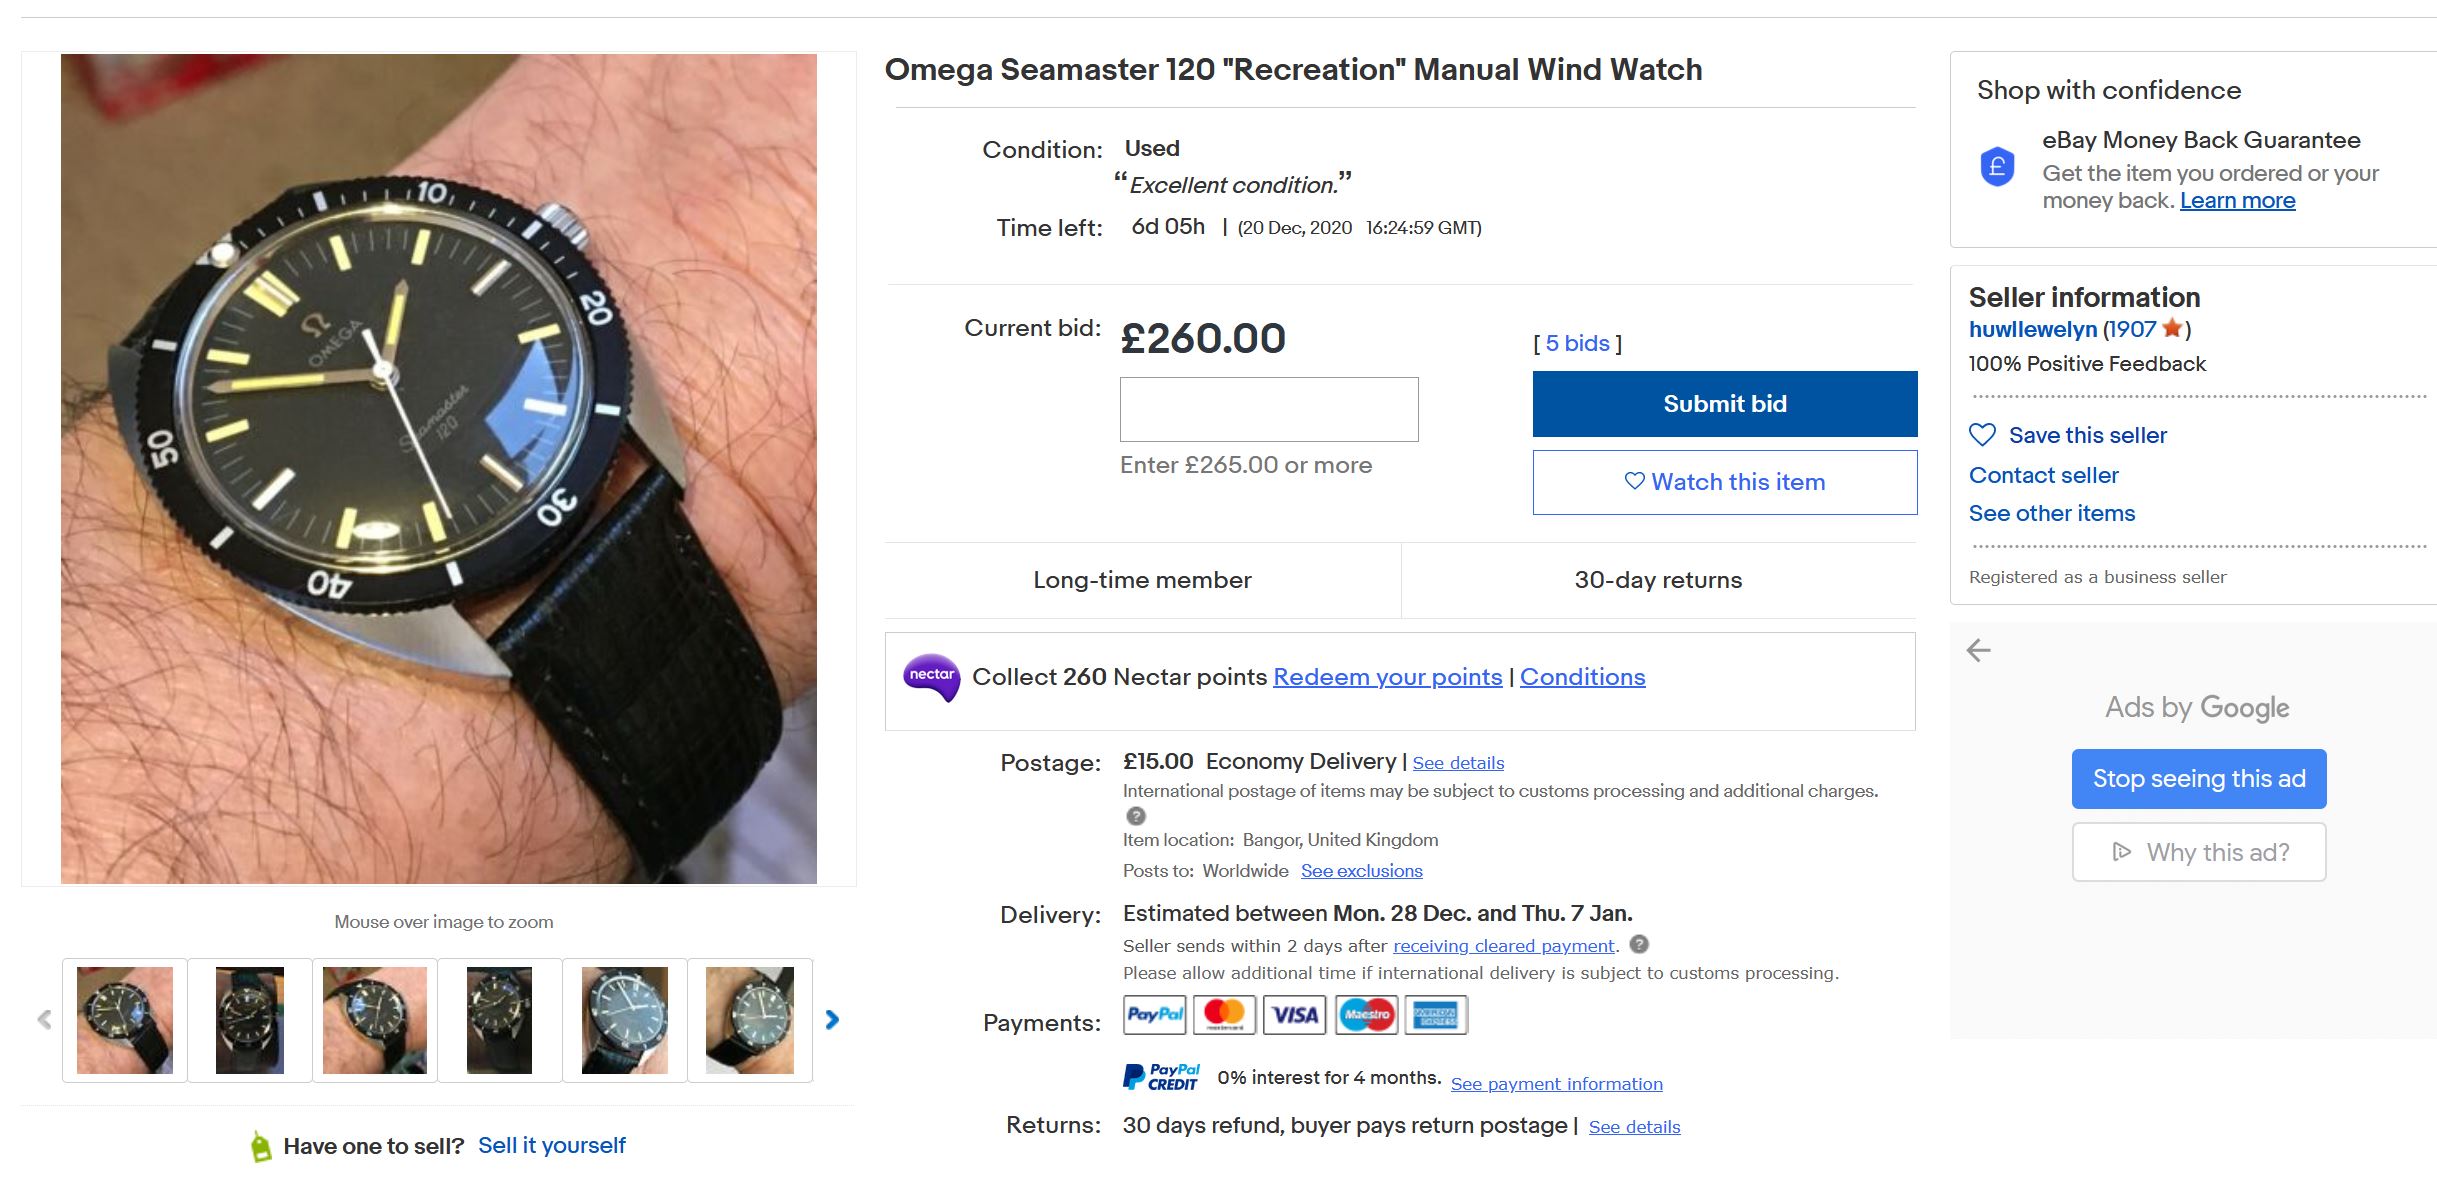
Task: Open the 5 bids history link
Action: (x=1577, y=343)
